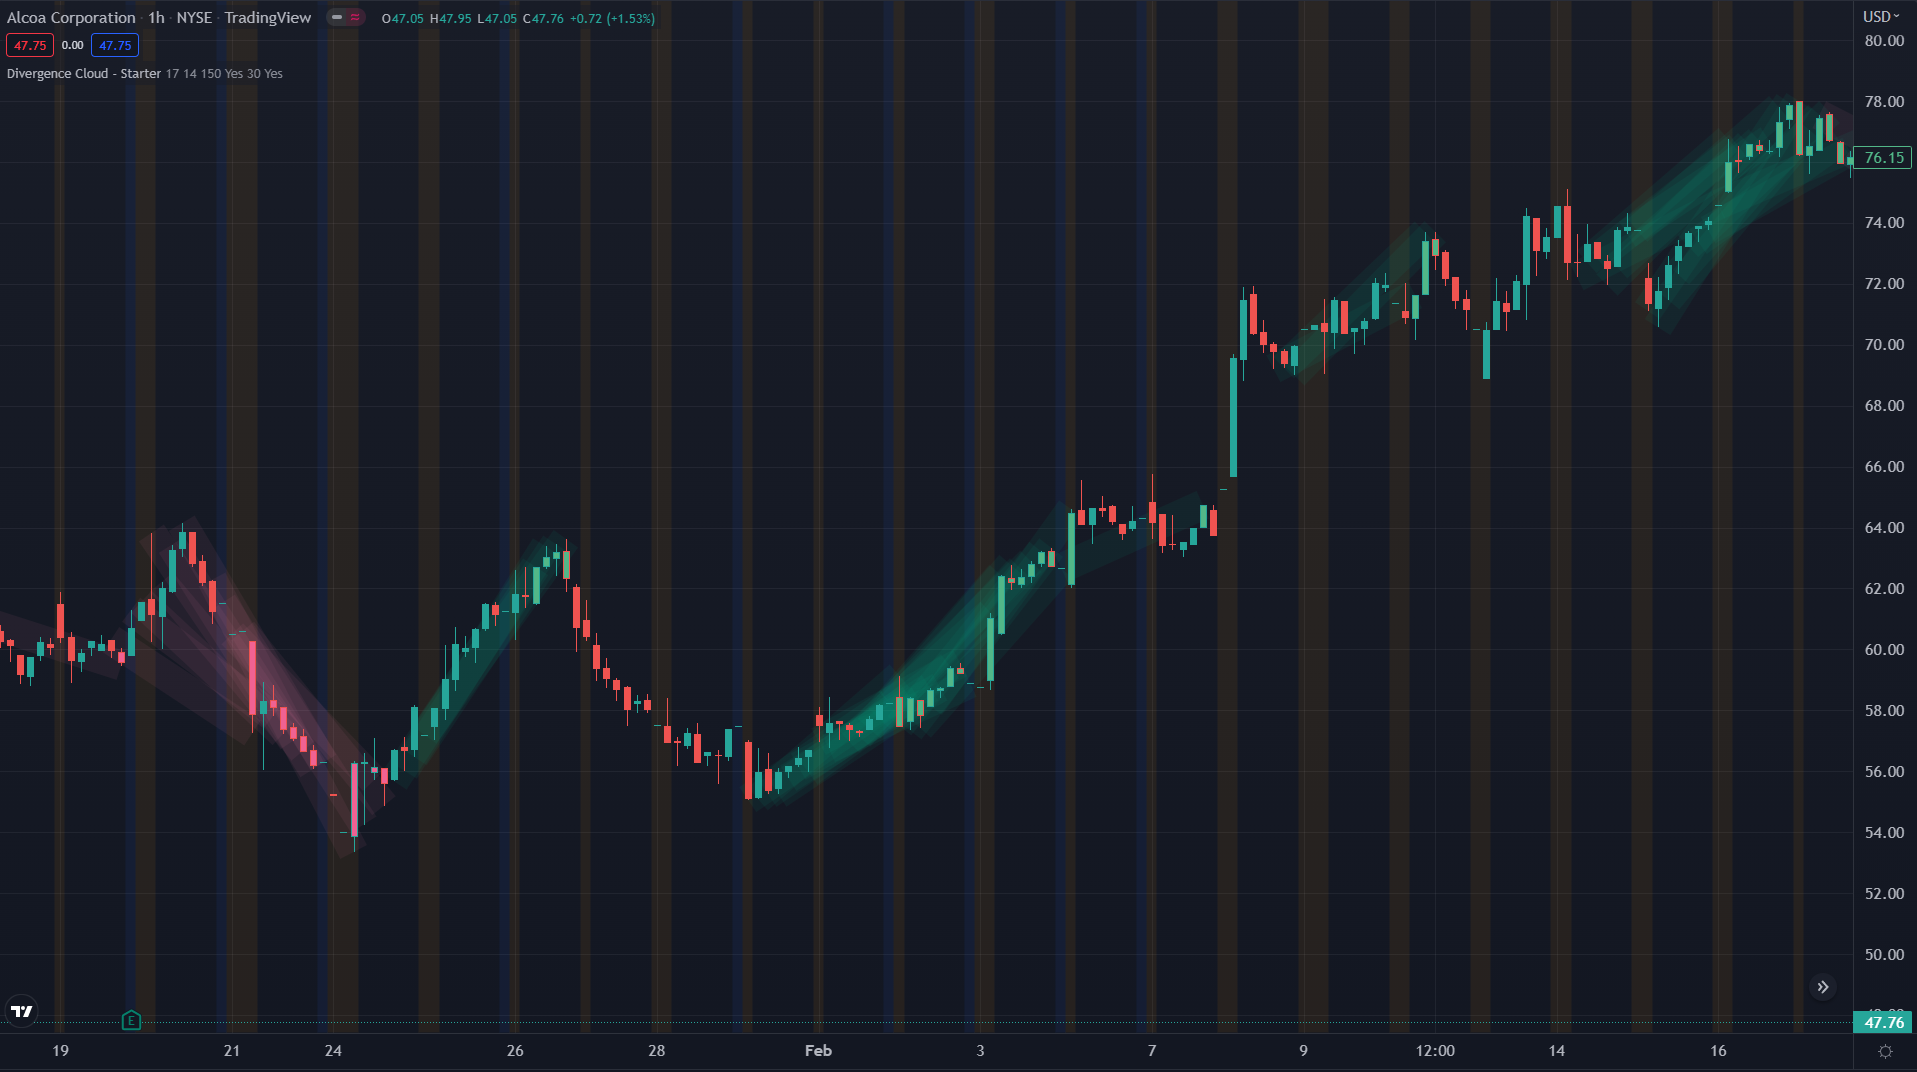Click the 0.00 spread value between bid and ask
This screenshot has height=1072, width=1917.
pyautogui.click(x=71, y=45)
